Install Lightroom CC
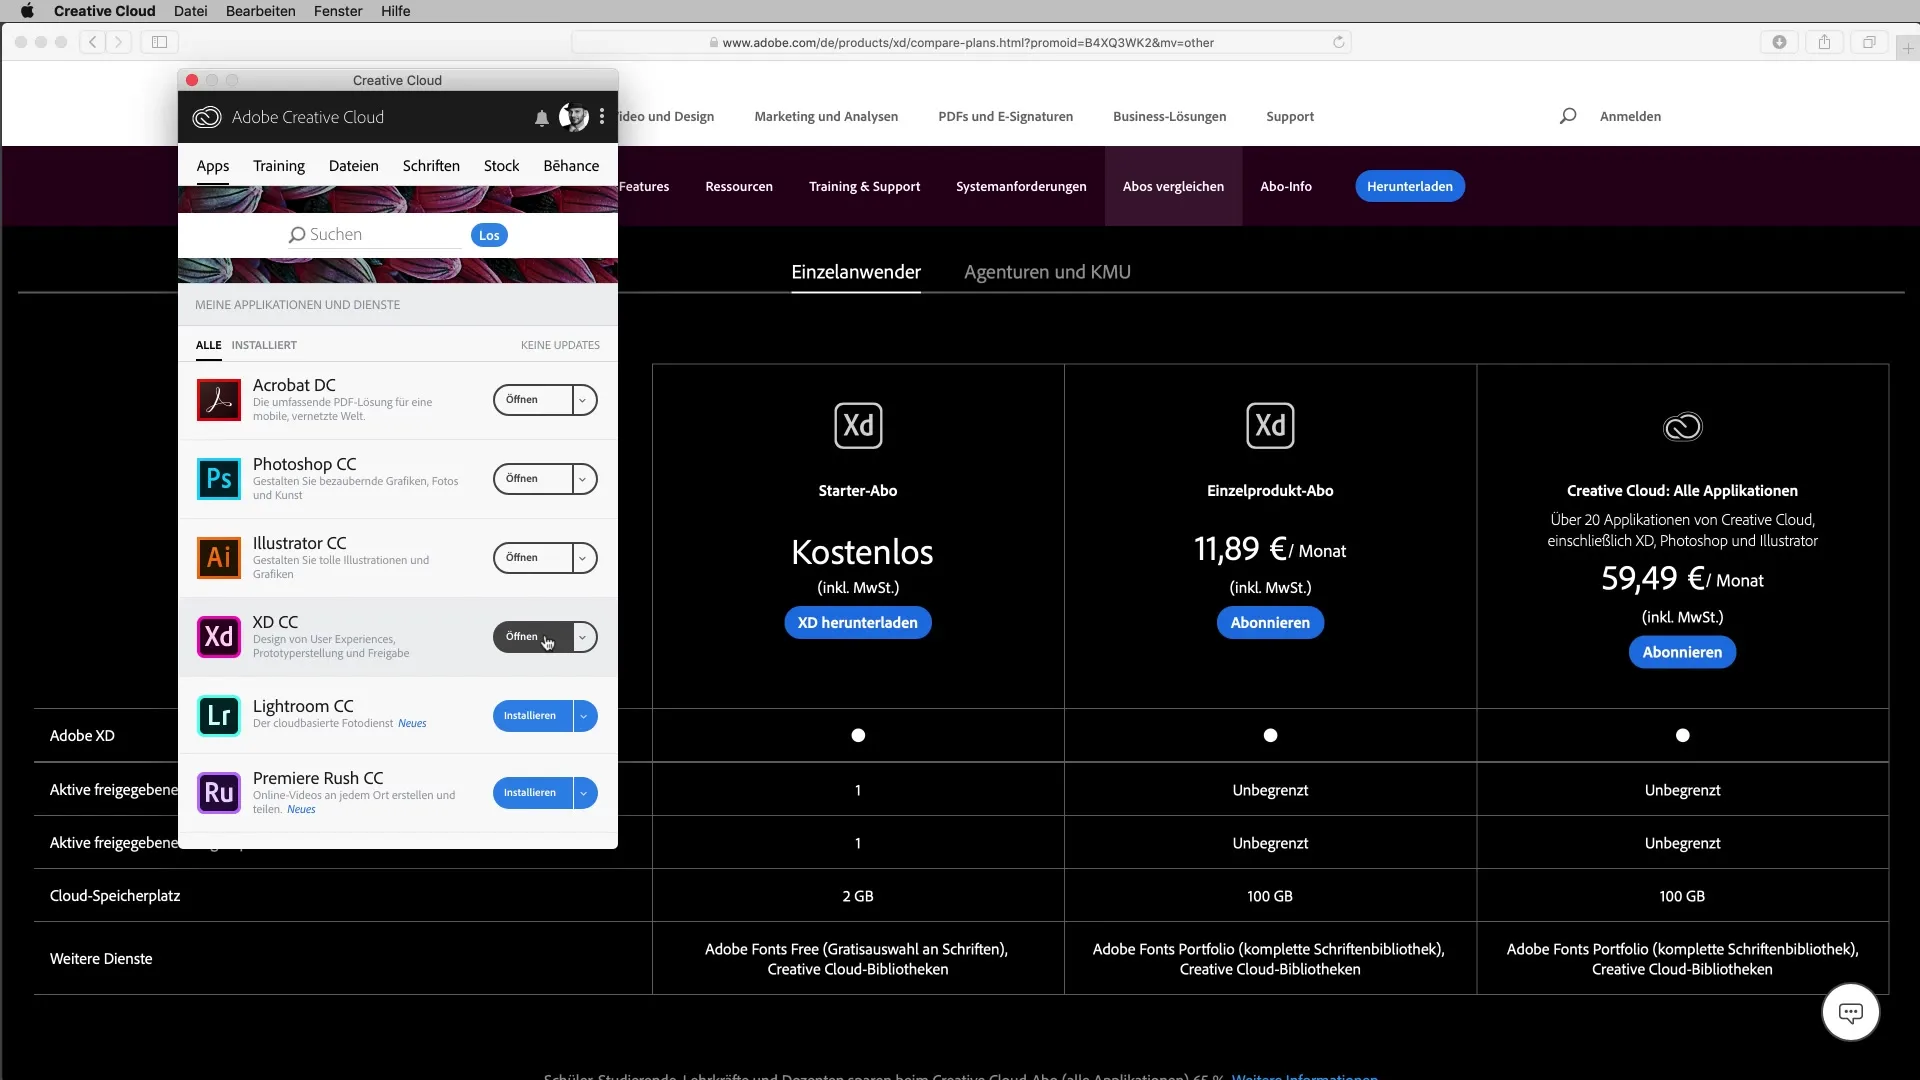 tap(532, 716)
